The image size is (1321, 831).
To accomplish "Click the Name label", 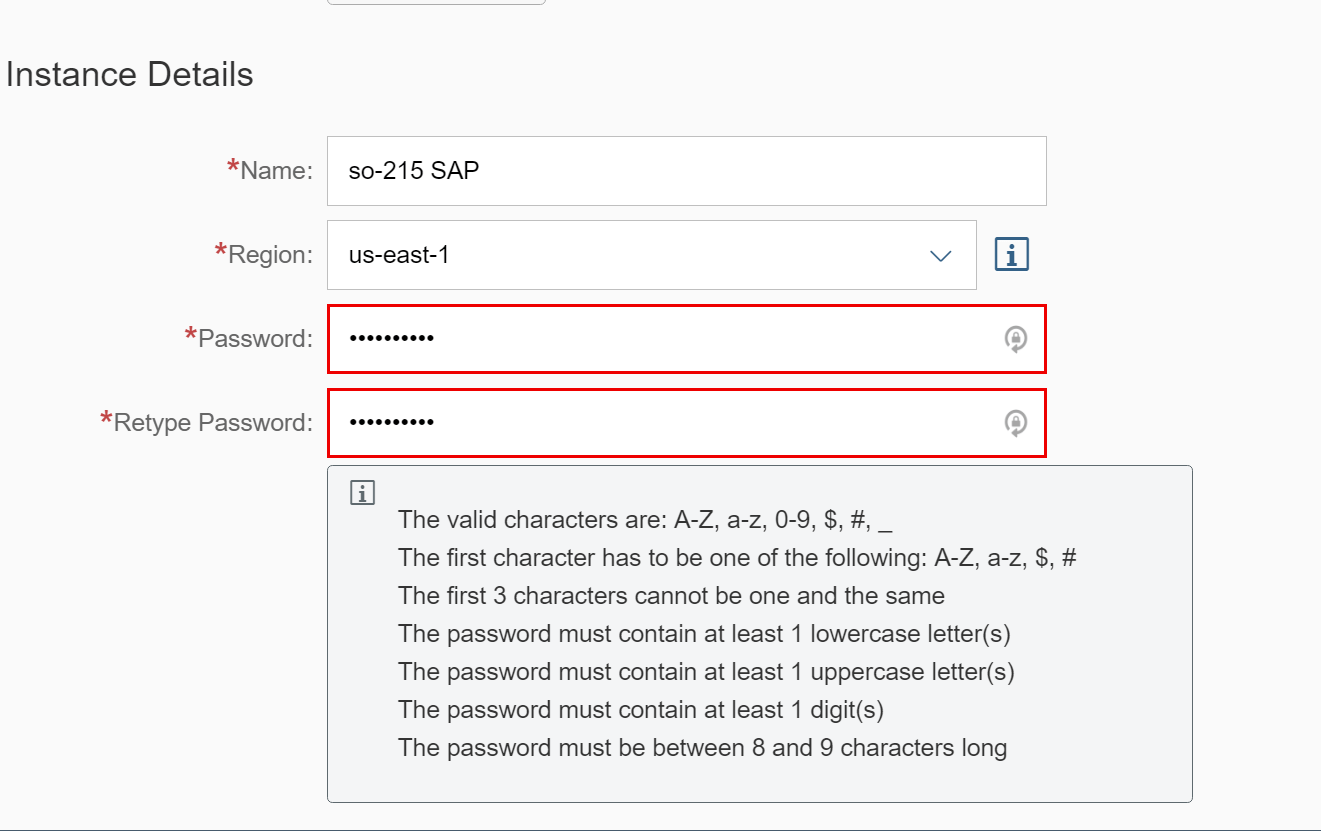I will point(276,171).
